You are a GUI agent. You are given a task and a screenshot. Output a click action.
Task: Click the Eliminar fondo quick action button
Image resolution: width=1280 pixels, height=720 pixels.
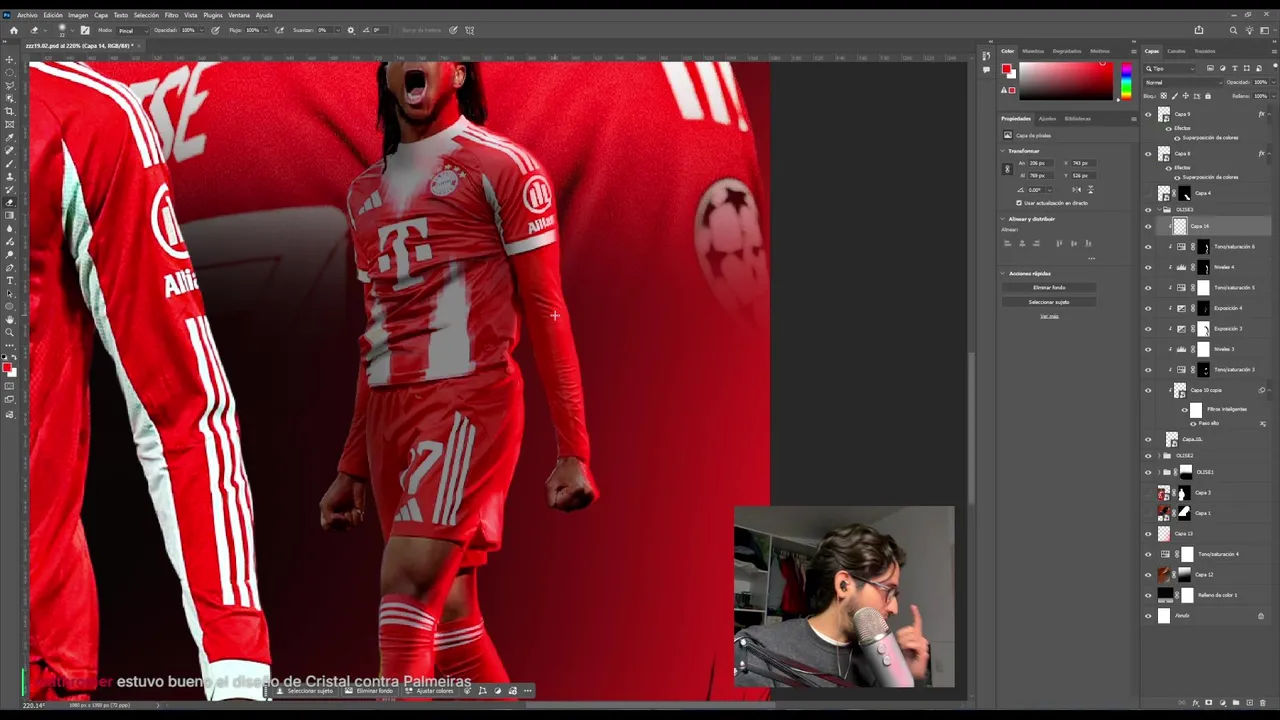click(1049, 288)
